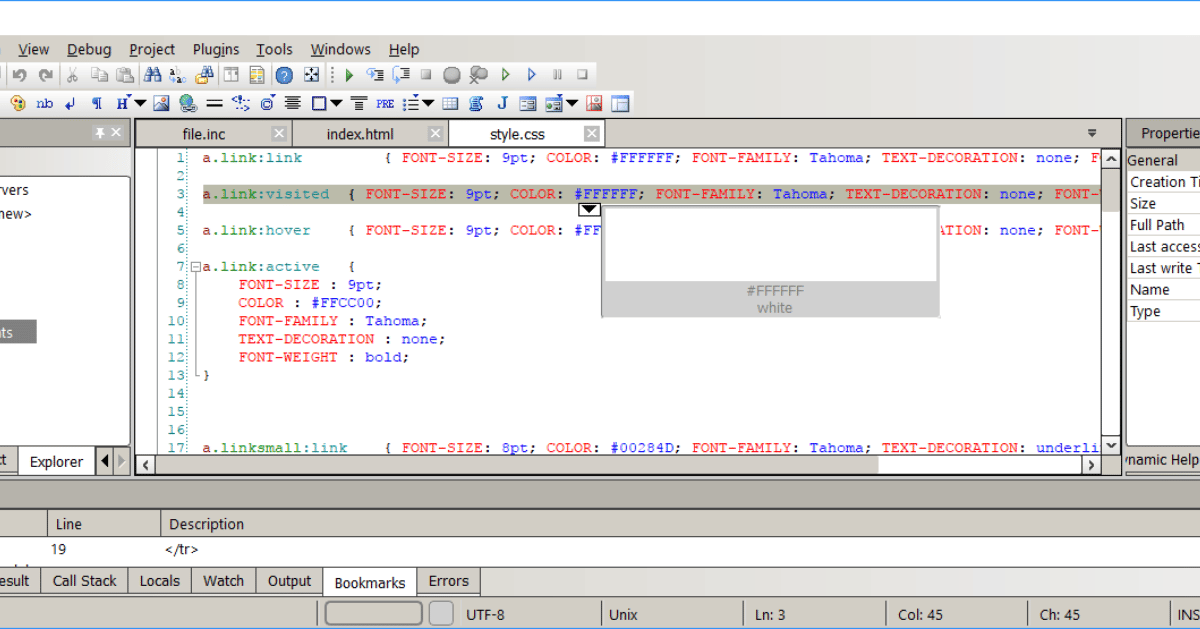Open the div box dropdown arrow
This screenshot has width=1200, height=629.
[336, 103]
